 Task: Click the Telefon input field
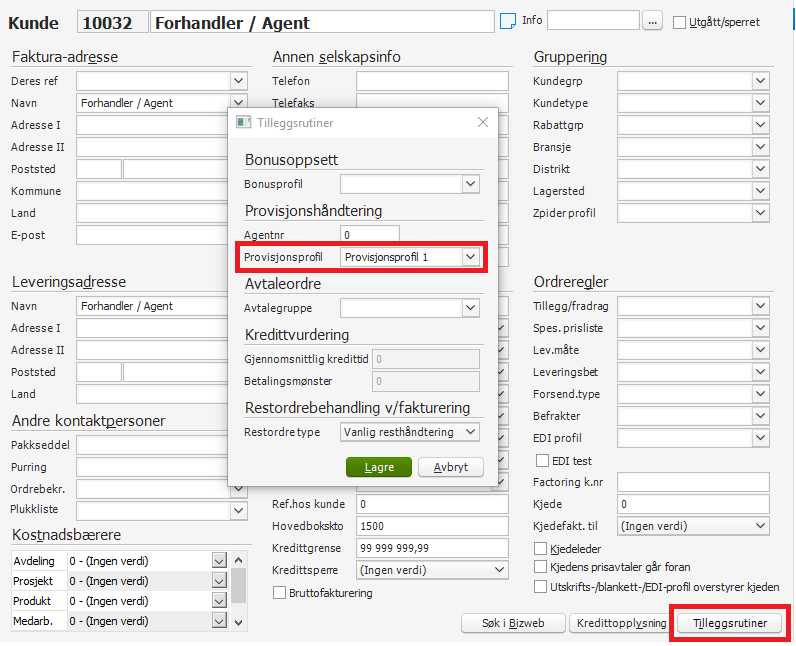point(432,81)
